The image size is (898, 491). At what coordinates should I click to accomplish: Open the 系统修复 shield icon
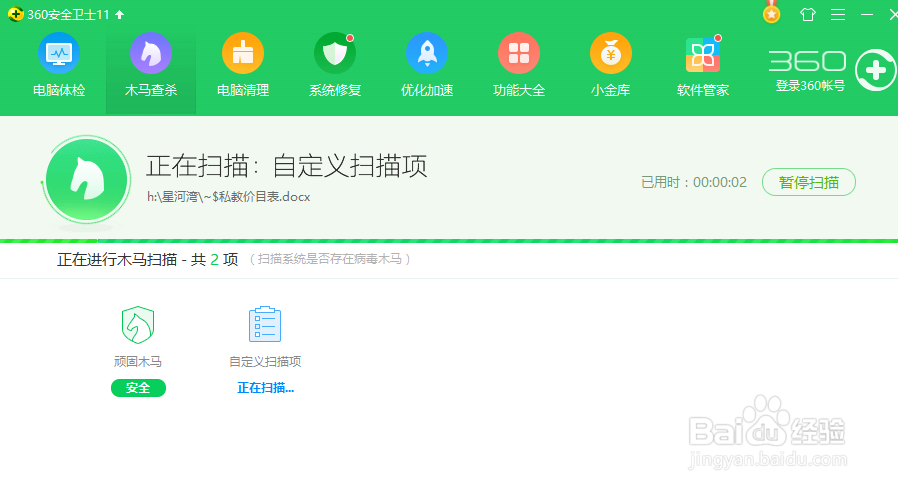335,53
